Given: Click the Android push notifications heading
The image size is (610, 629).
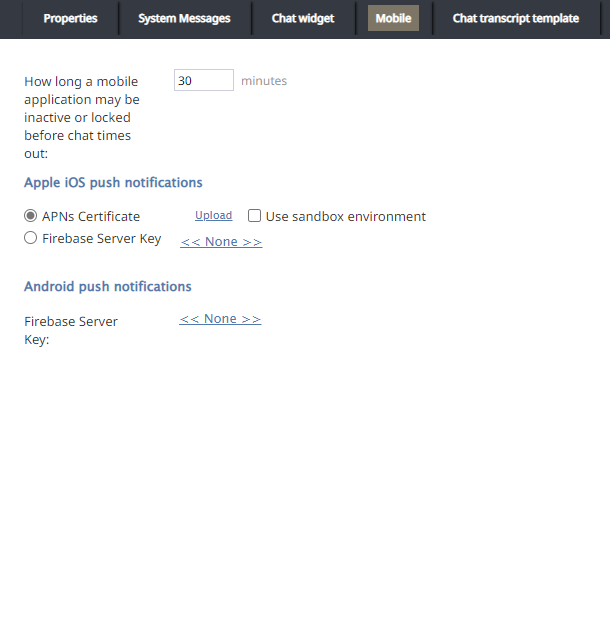Looking at the screenshot, I should [107, 286].
